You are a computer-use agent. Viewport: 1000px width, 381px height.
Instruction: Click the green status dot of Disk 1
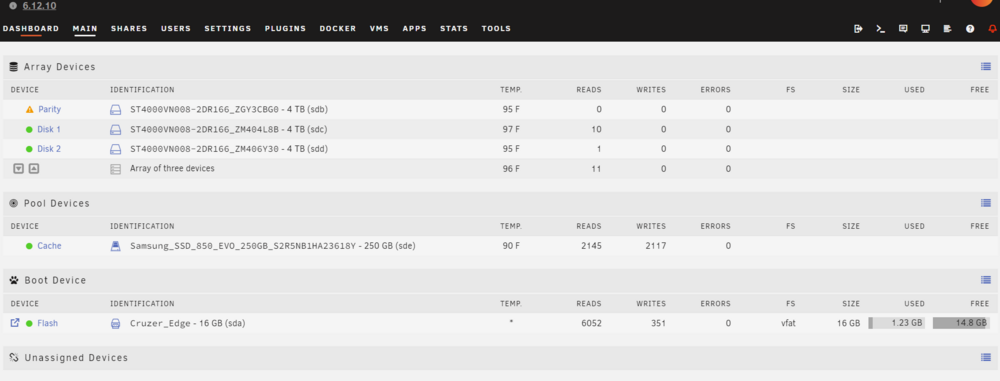pos(29,130)
